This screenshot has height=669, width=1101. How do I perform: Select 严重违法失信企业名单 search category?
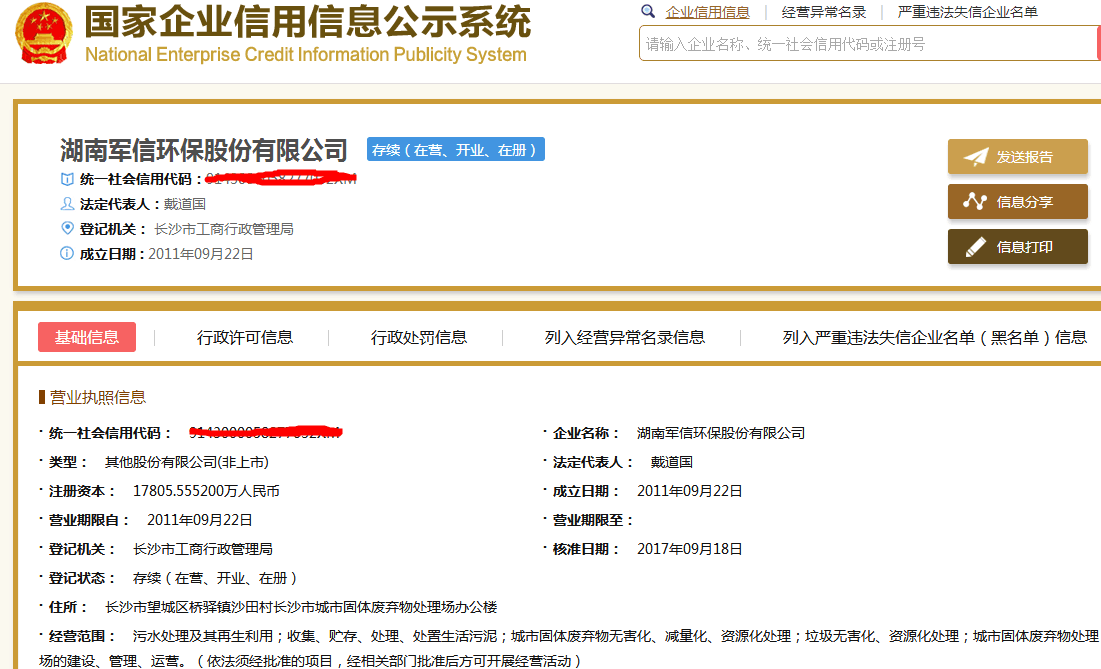968,12
